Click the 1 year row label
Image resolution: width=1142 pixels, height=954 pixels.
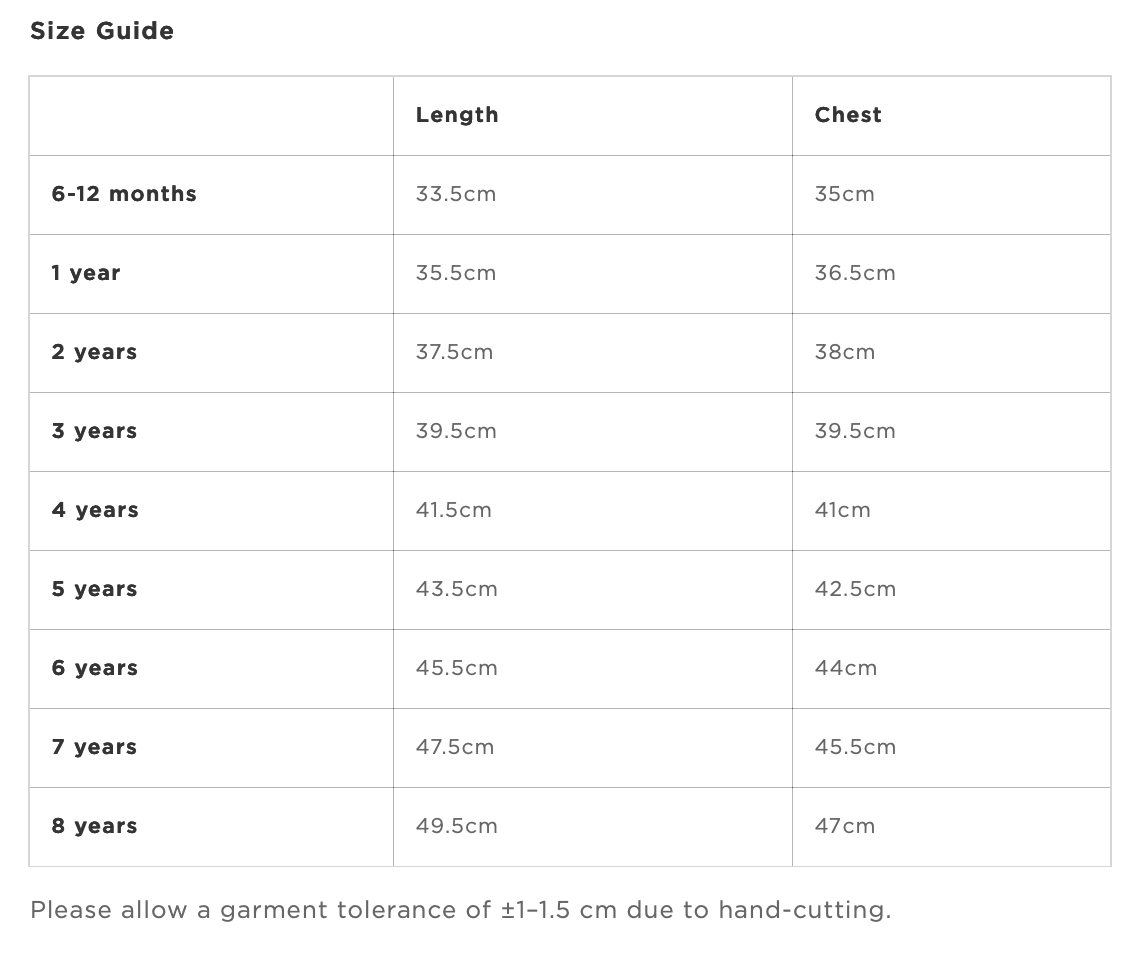point(86,273)
